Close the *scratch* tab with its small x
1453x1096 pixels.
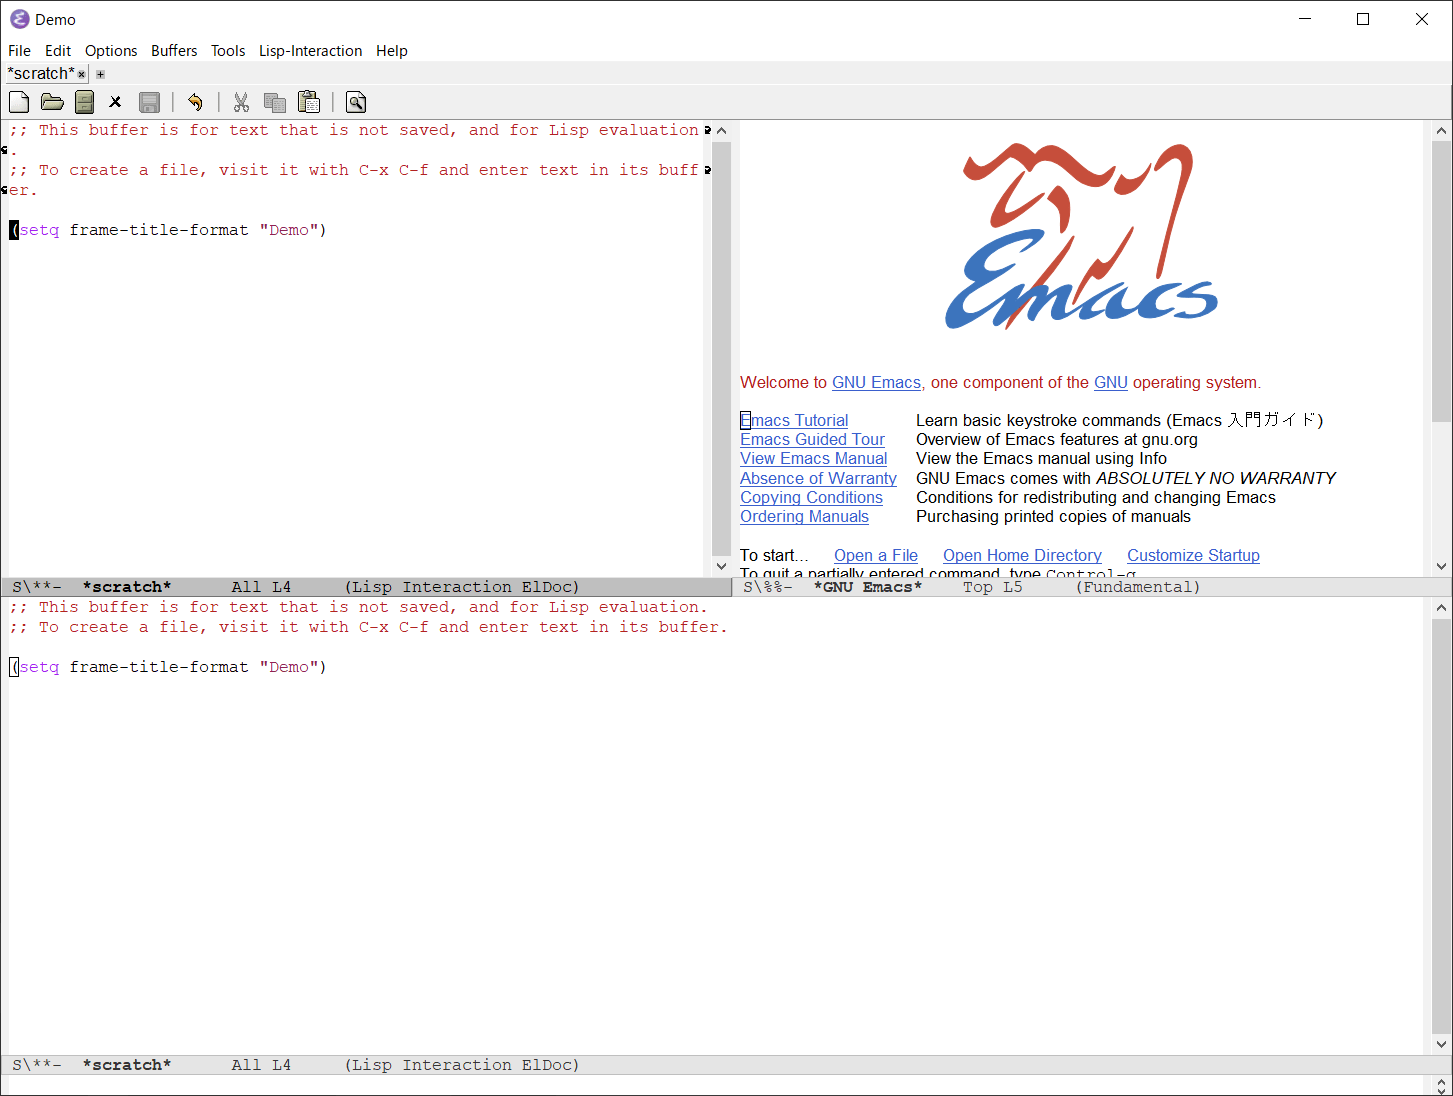point(82,74)
